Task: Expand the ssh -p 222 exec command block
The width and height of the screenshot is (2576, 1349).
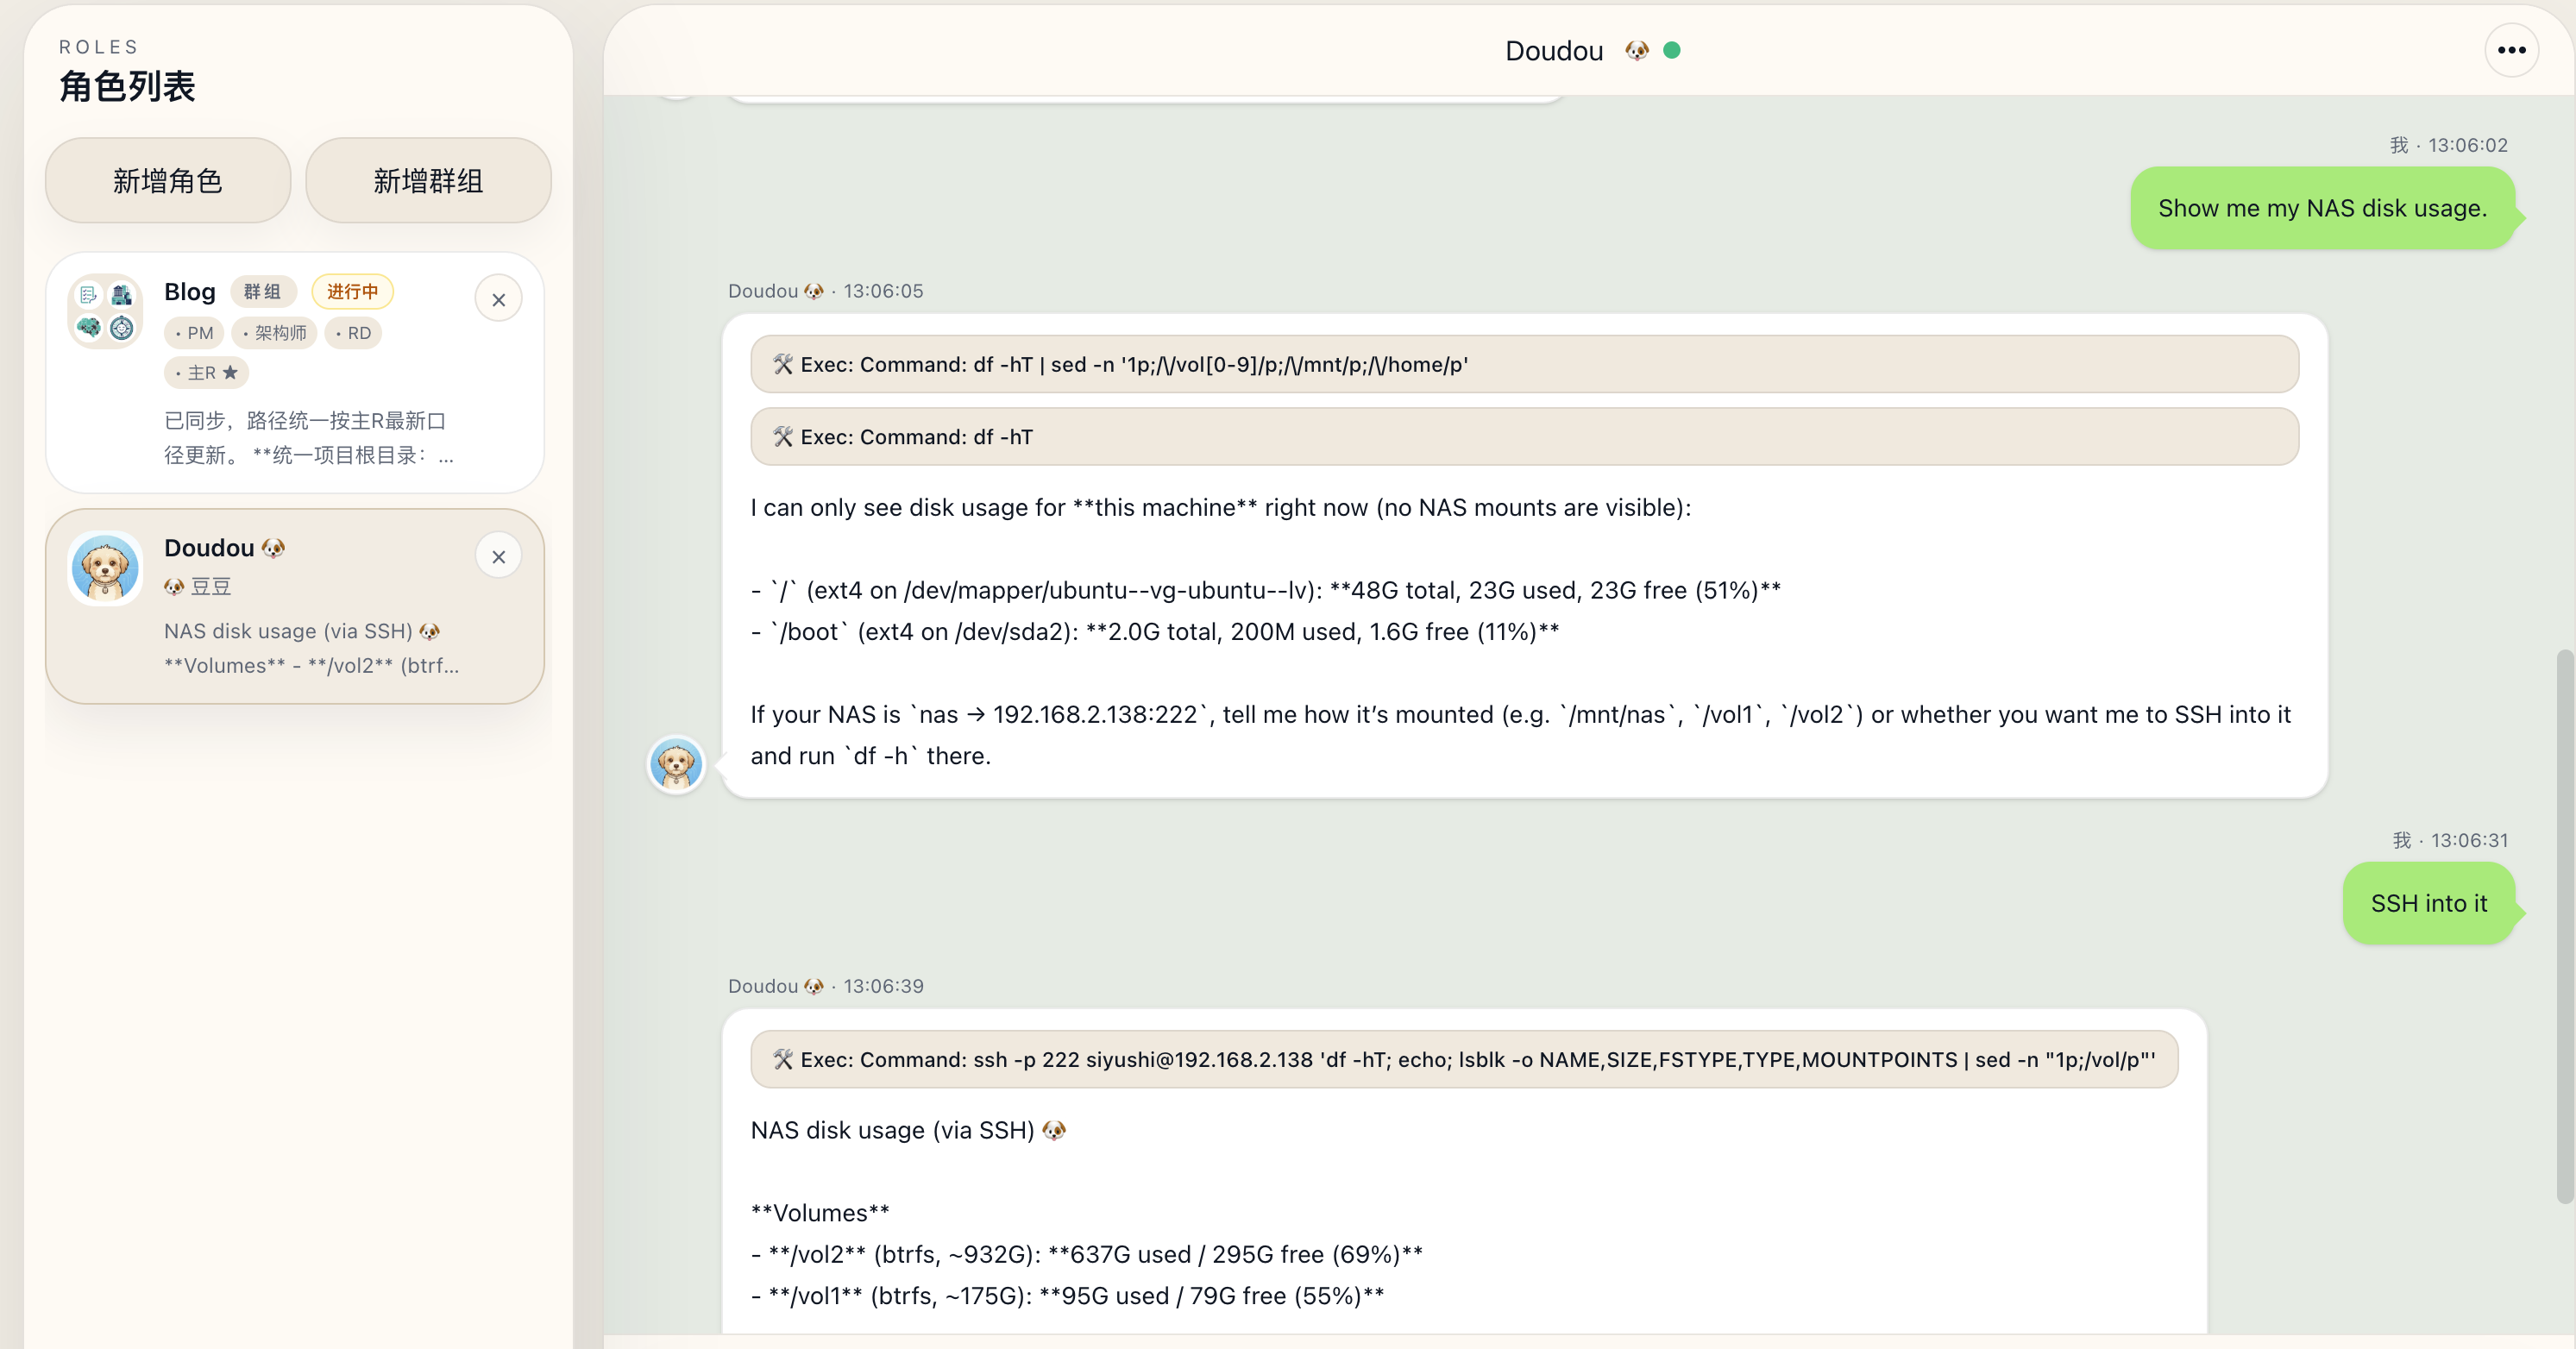Action: click(x=1464, y=1059)
